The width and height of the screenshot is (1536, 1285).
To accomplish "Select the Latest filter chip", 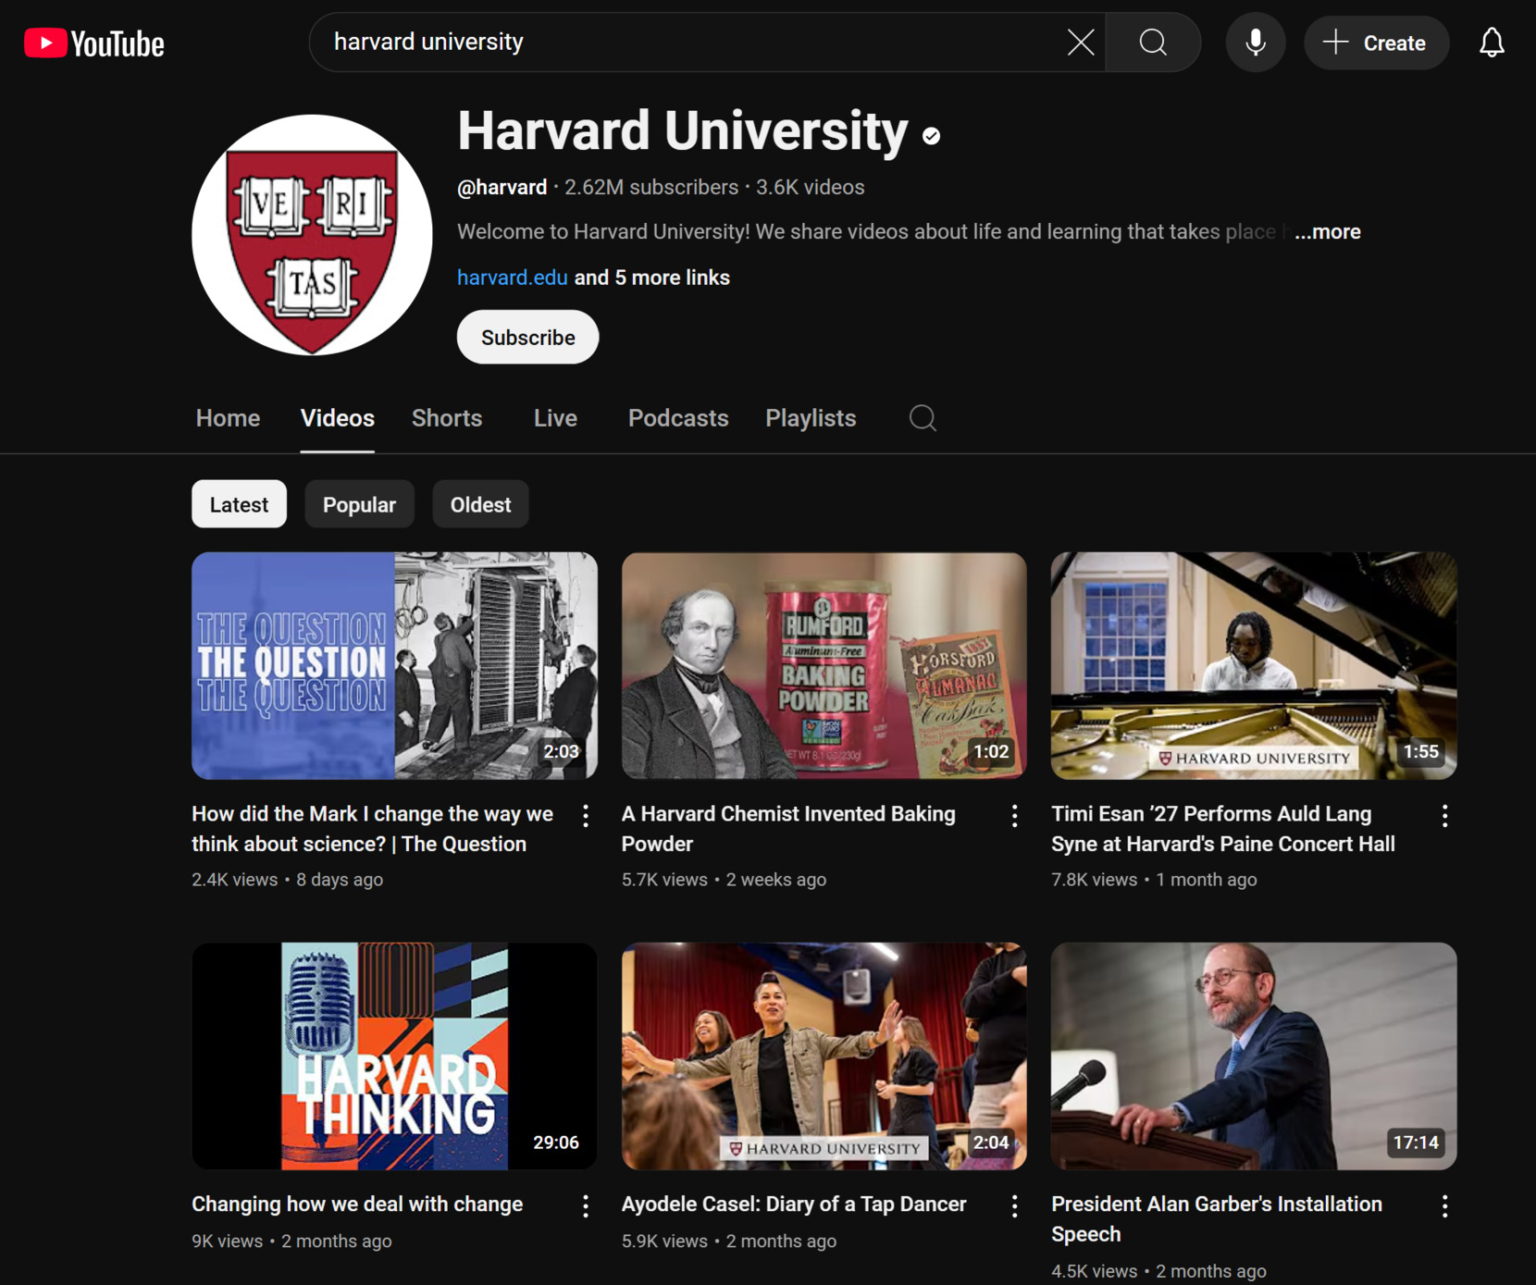I will click(x=238, y=504).
